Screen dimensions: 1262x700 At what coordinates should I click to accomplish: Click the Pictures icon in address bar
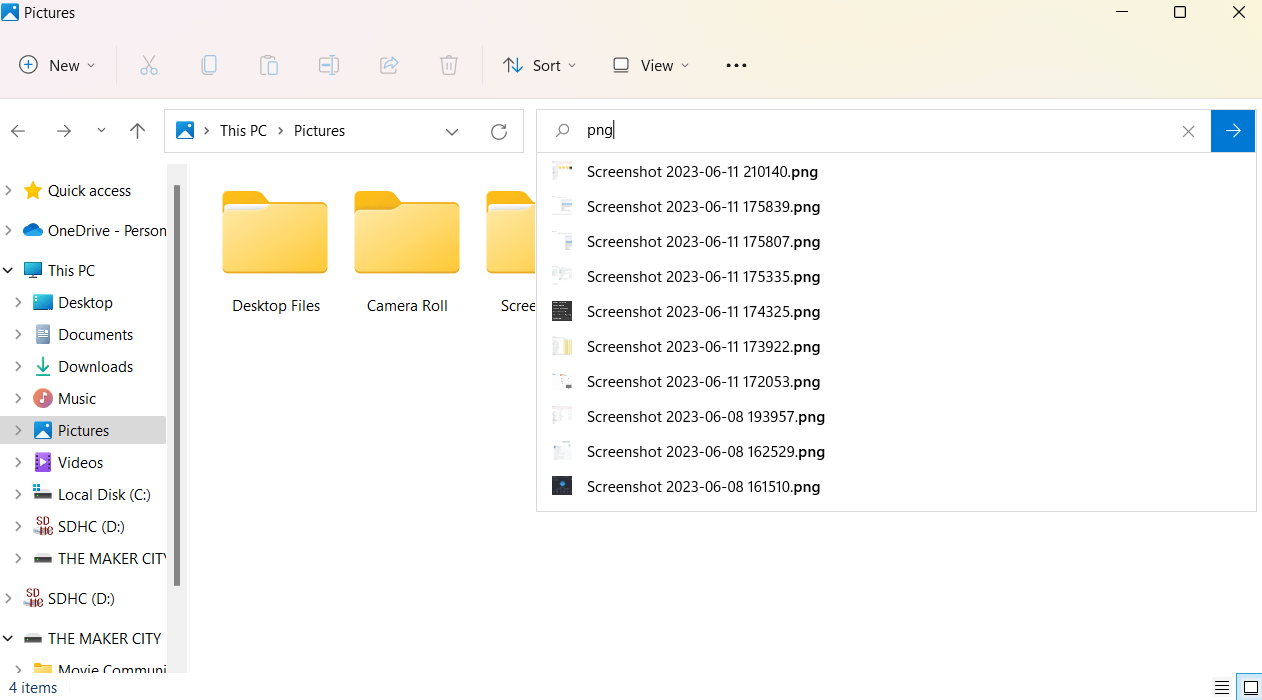coord(185,130)
